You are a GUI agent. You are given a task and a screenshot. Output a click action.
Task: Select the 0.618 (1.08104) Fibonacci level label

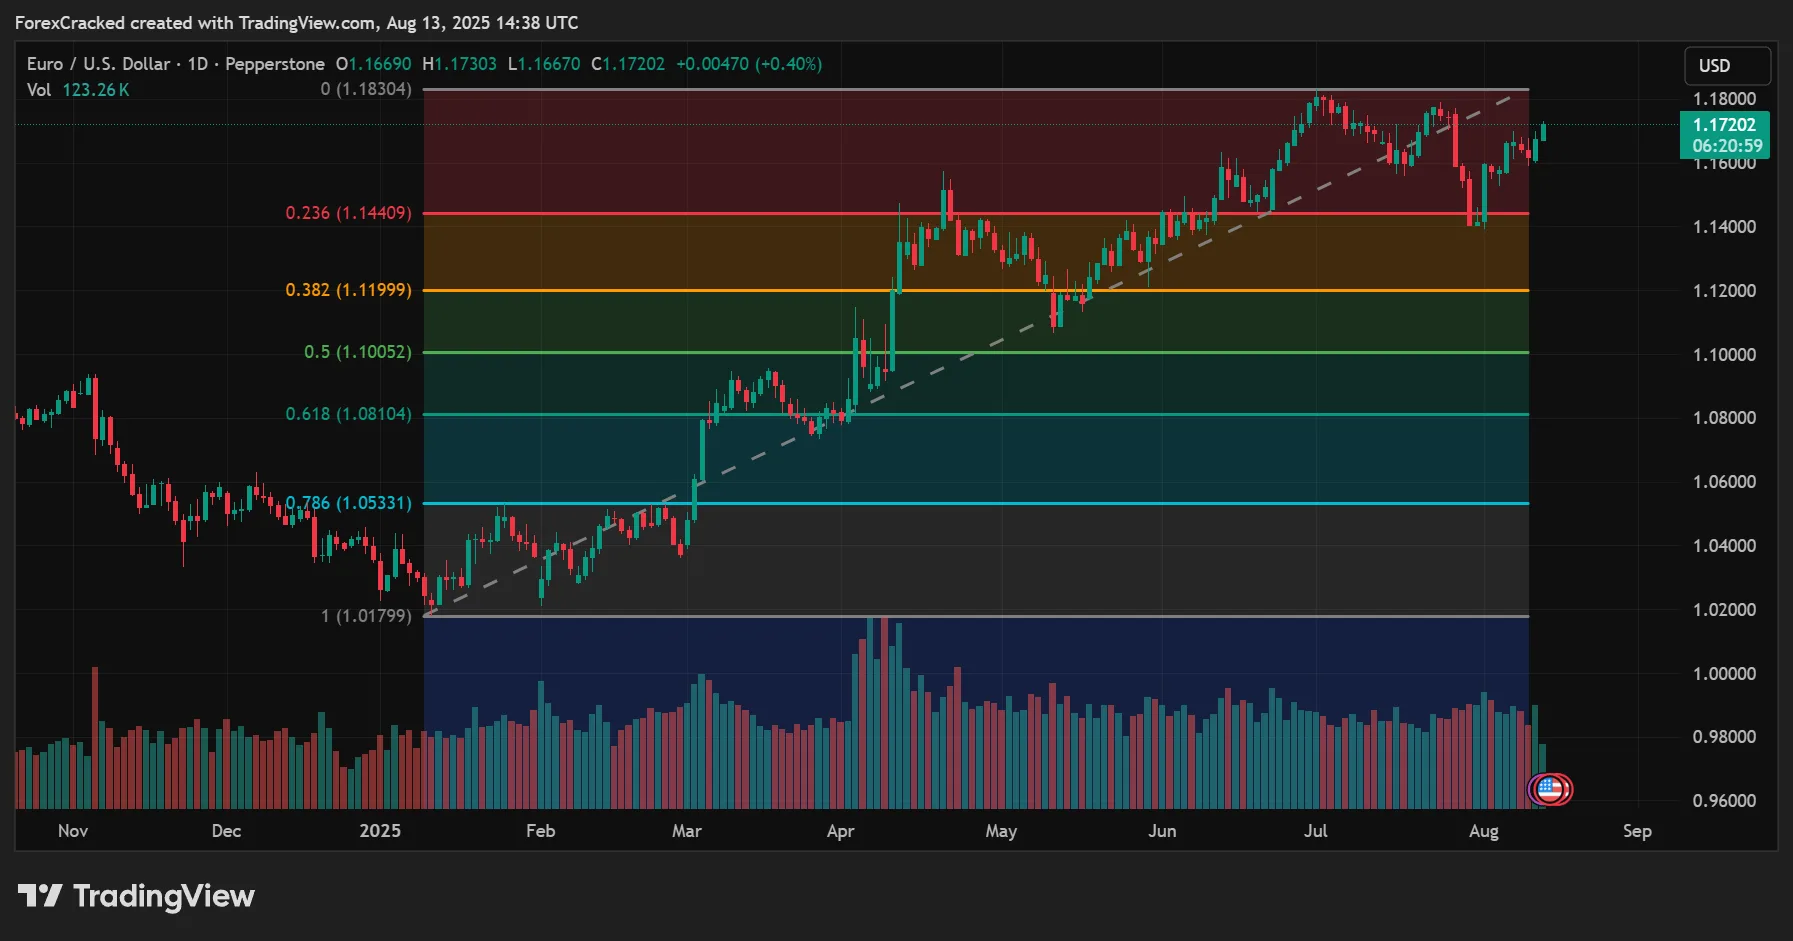point(346,414)
